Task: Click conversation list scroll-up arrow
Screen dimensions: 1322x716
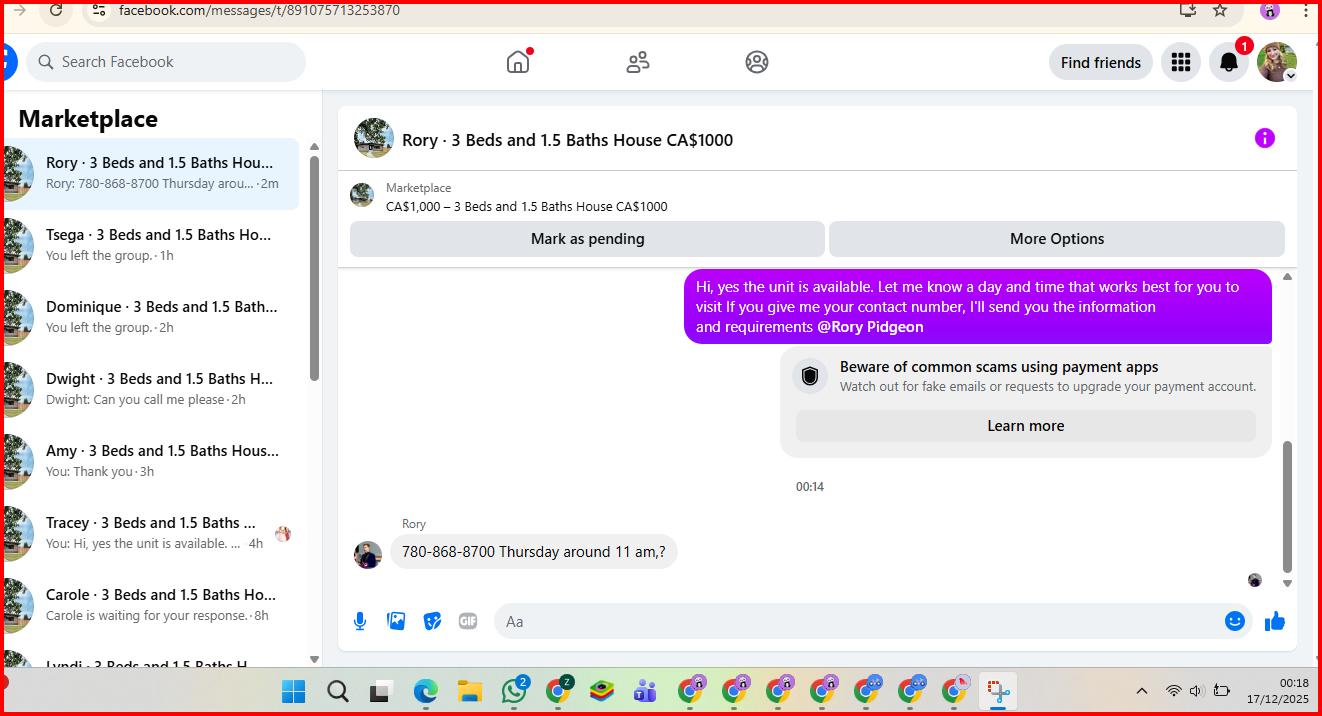Action: point(314,147)
